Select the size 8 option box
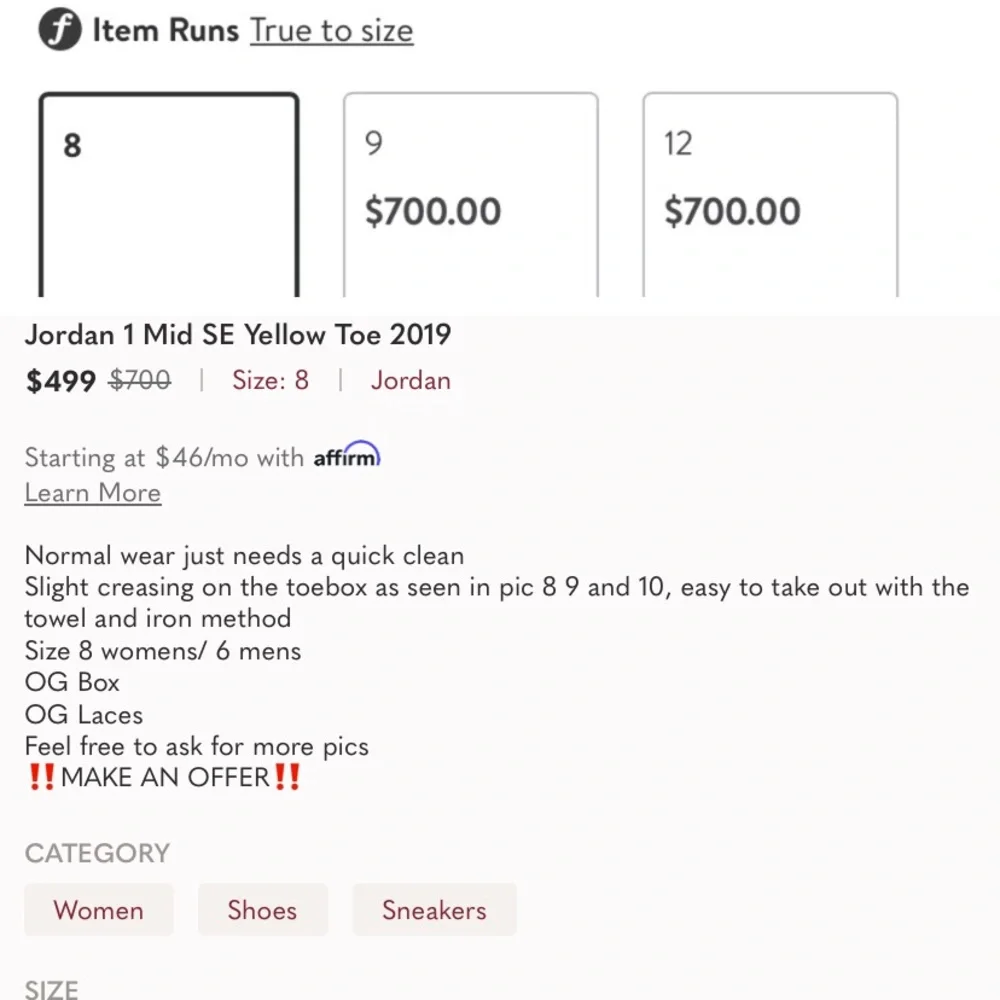 (x=169, y=195)
